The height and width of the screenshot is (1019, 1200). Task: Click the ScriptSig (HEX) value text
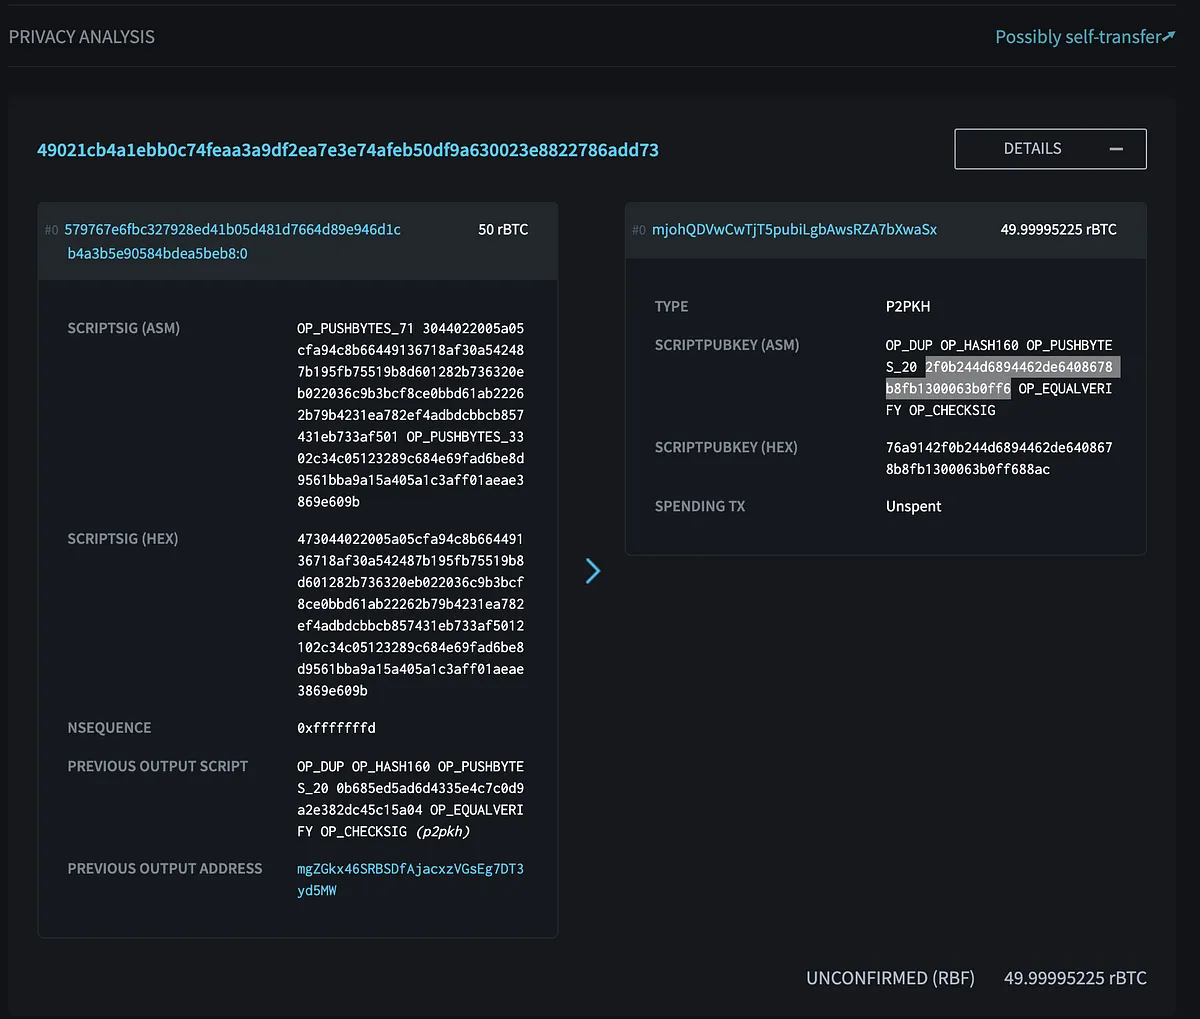click(410, 614)
